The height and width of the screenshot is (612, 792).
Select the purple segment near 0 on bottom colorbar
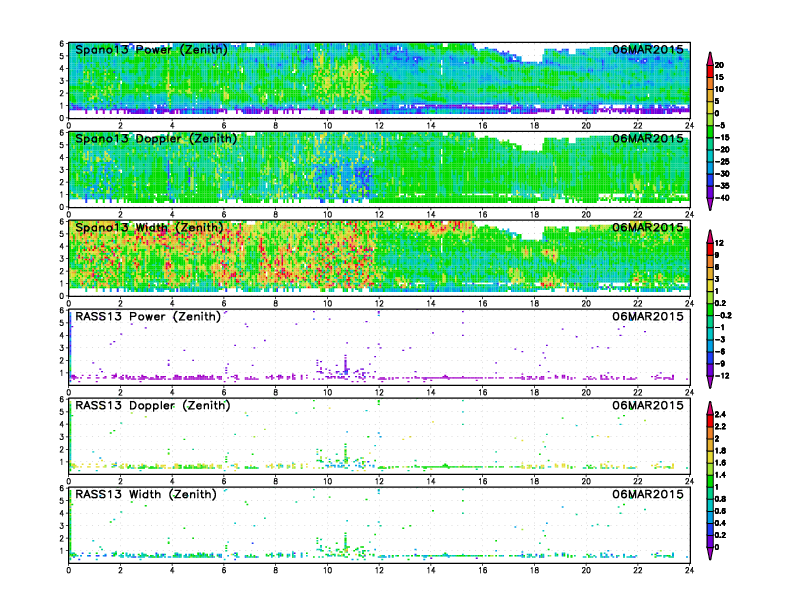pyautogui.click(x=710, y=541)
